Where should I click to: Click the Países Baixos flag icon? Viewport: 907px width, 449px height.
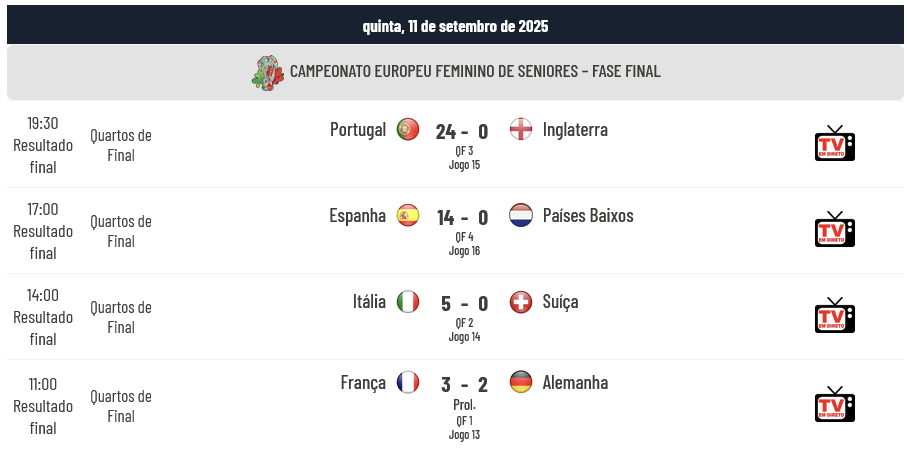(x=521, y=215)
